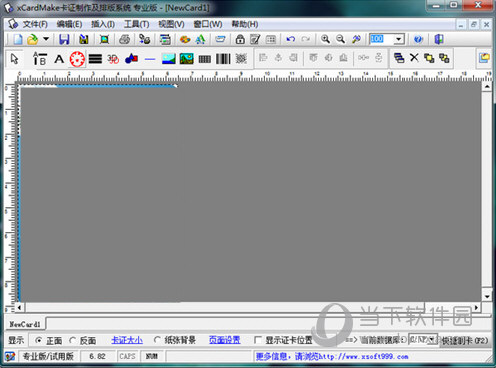
Task: Insert the green framed photo image
Action: click(x=187, y=59)
